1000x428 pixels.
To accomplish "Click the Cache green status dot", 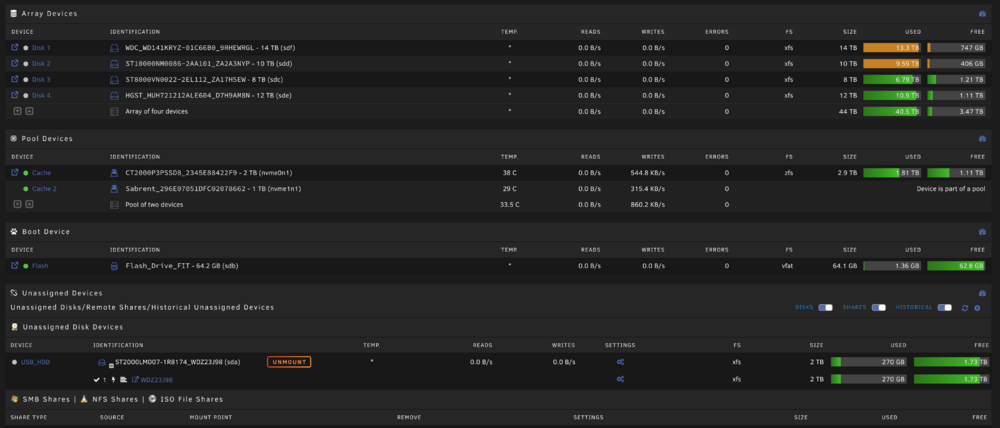I will 26,173.
